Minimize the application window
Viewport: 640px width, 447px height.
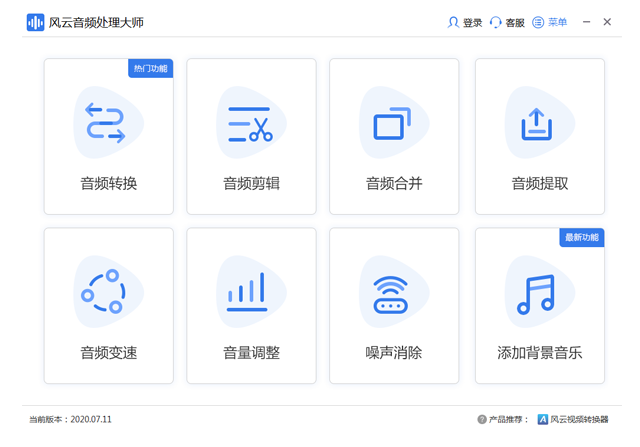tap(587, 22)
